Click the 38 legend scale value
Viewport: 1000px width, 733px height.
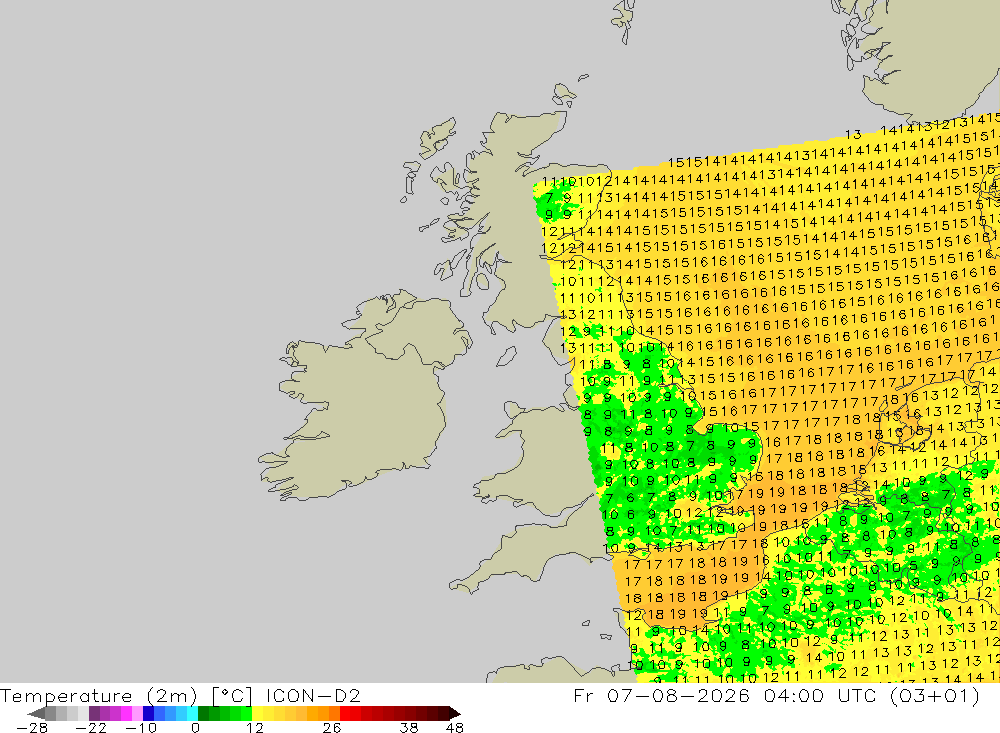409,727
